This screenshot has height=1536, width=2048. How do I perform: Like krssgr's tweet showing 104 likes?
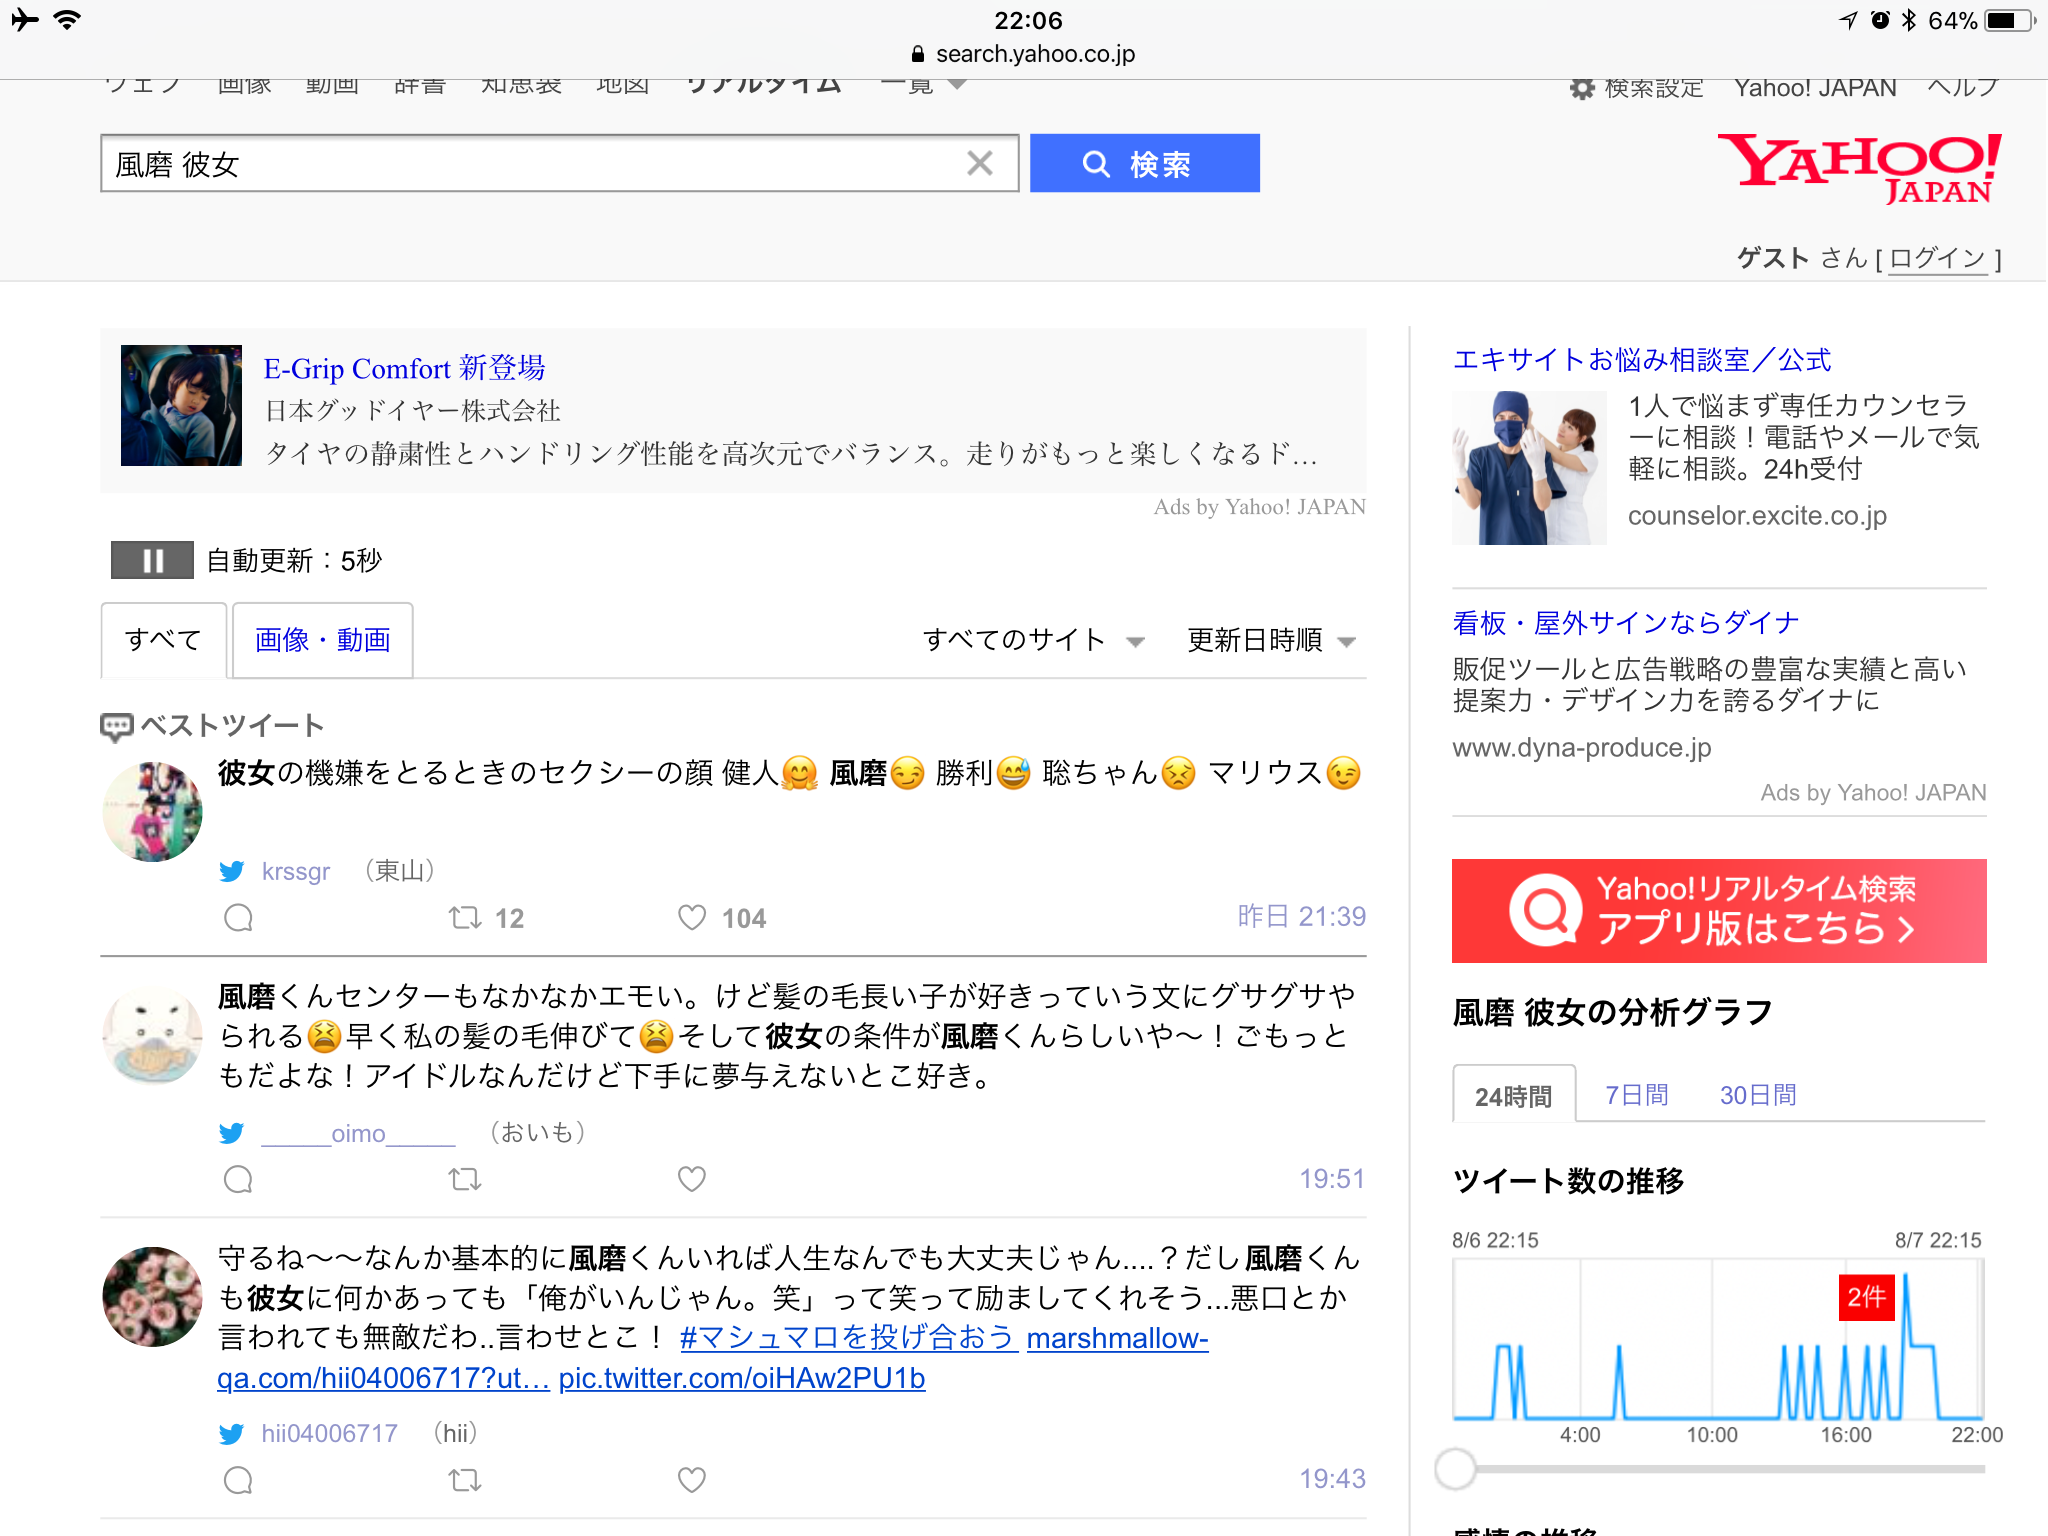tap(692, 918)
